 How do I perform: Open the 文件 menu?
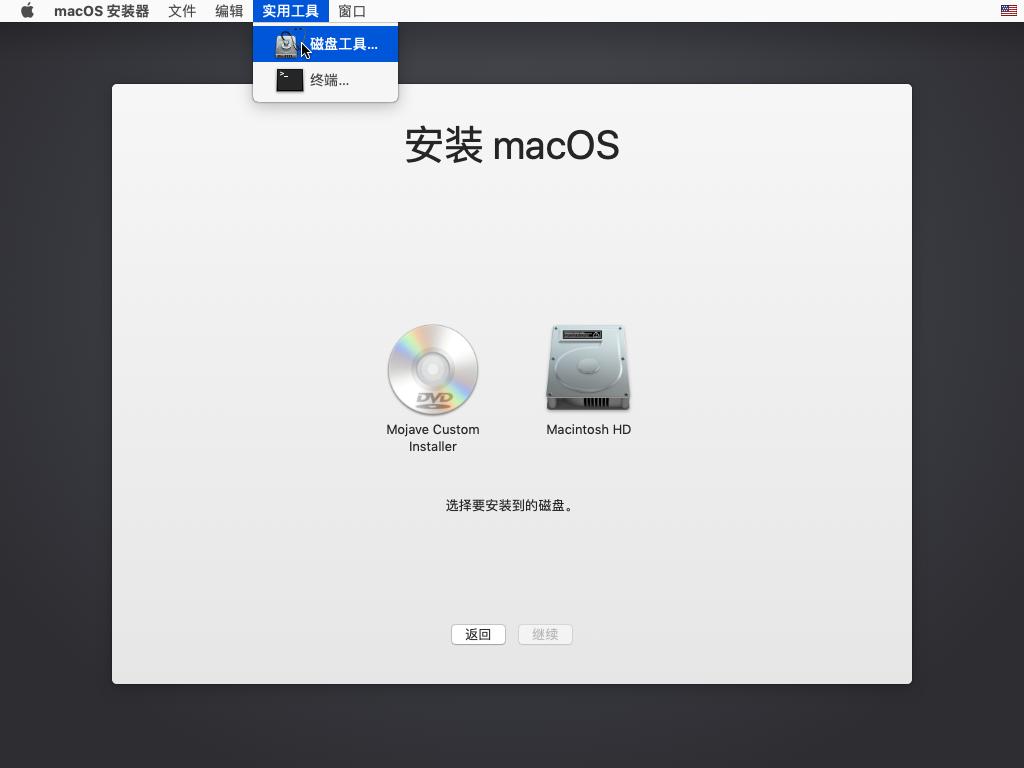(x=181, y=11)
